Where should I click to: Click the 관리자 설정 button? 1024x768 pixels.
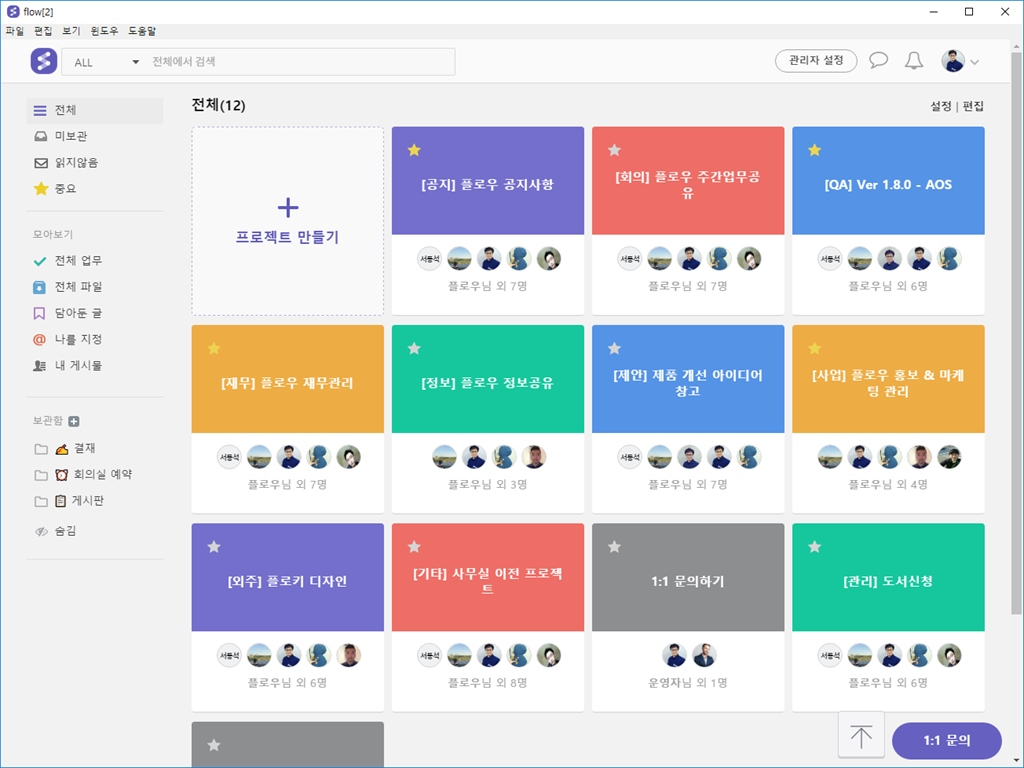[816, 61]
